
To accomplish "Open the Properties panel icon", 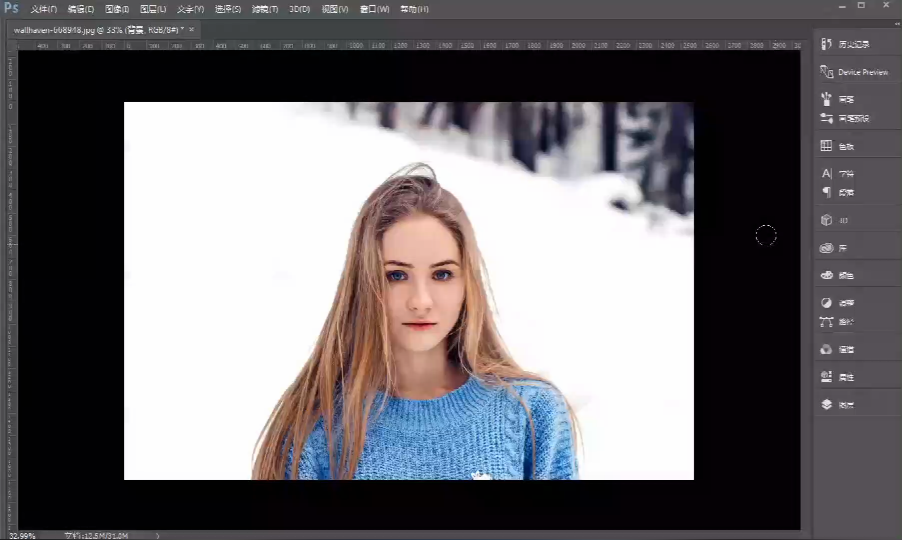I will [826, 377].
